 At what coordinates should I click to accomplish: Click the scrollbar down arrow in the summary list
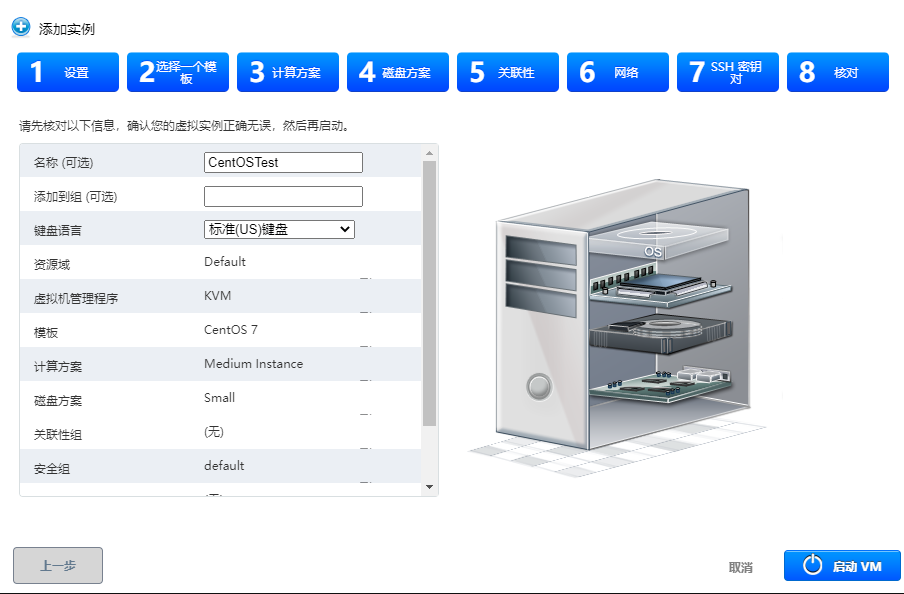coord(429,486)
